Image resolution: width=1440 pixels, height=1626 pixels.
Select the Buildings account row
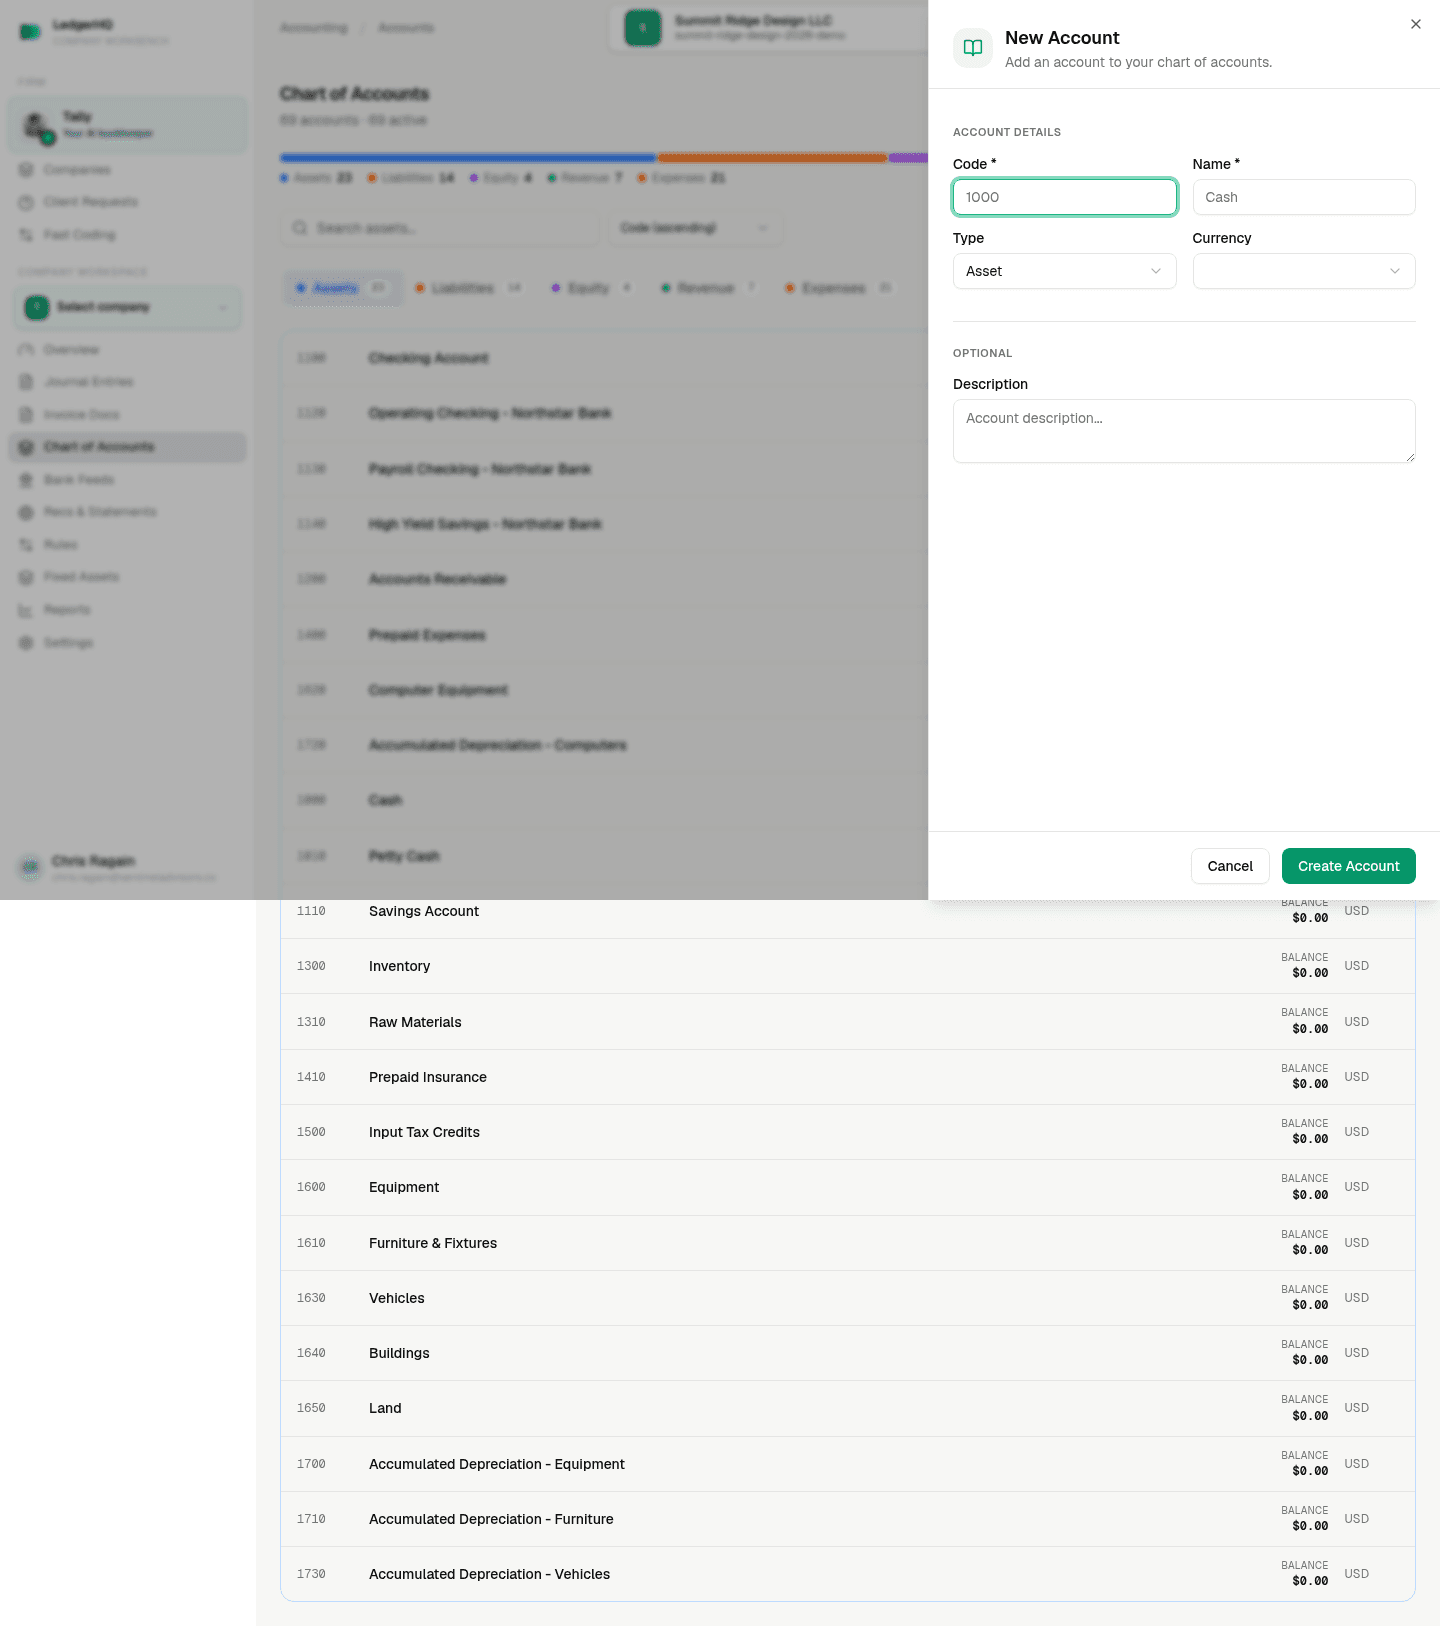pos(848,1353)
